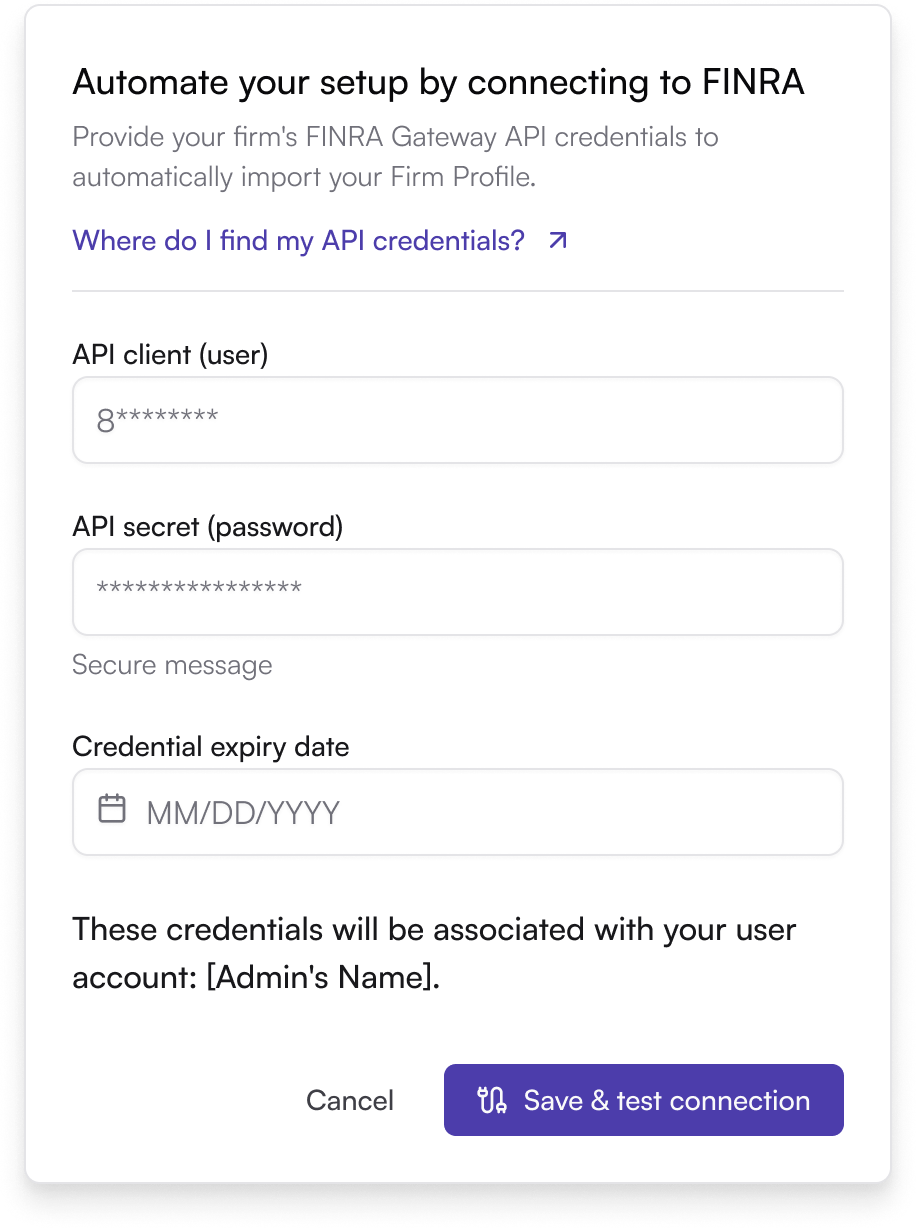Screen dimensions: 916x1228
Task: Click the external arrow icon beside the credentials link
Action: [558, 240]
